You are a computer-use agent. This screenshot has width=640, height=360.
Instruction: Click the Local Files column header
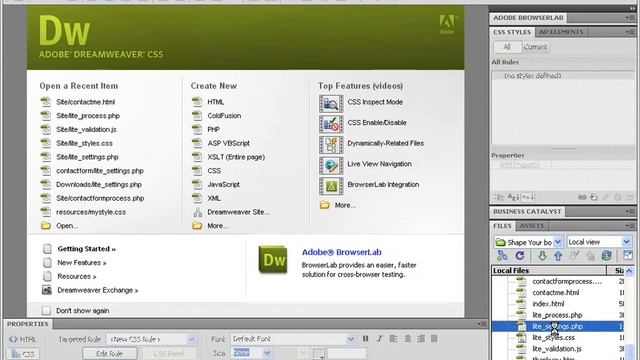tap(549, 271)
